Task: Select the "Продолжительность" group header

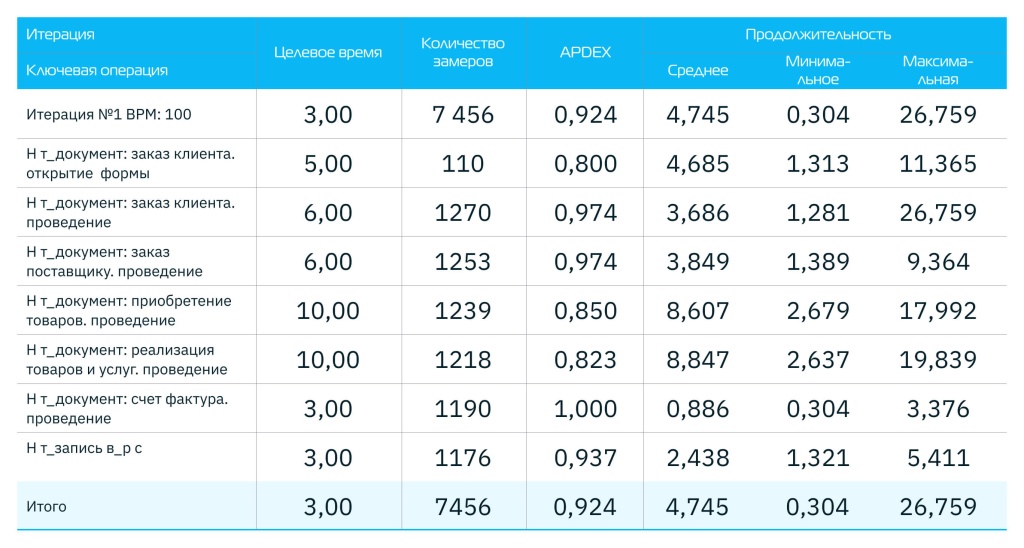Action: click(817, 34)
